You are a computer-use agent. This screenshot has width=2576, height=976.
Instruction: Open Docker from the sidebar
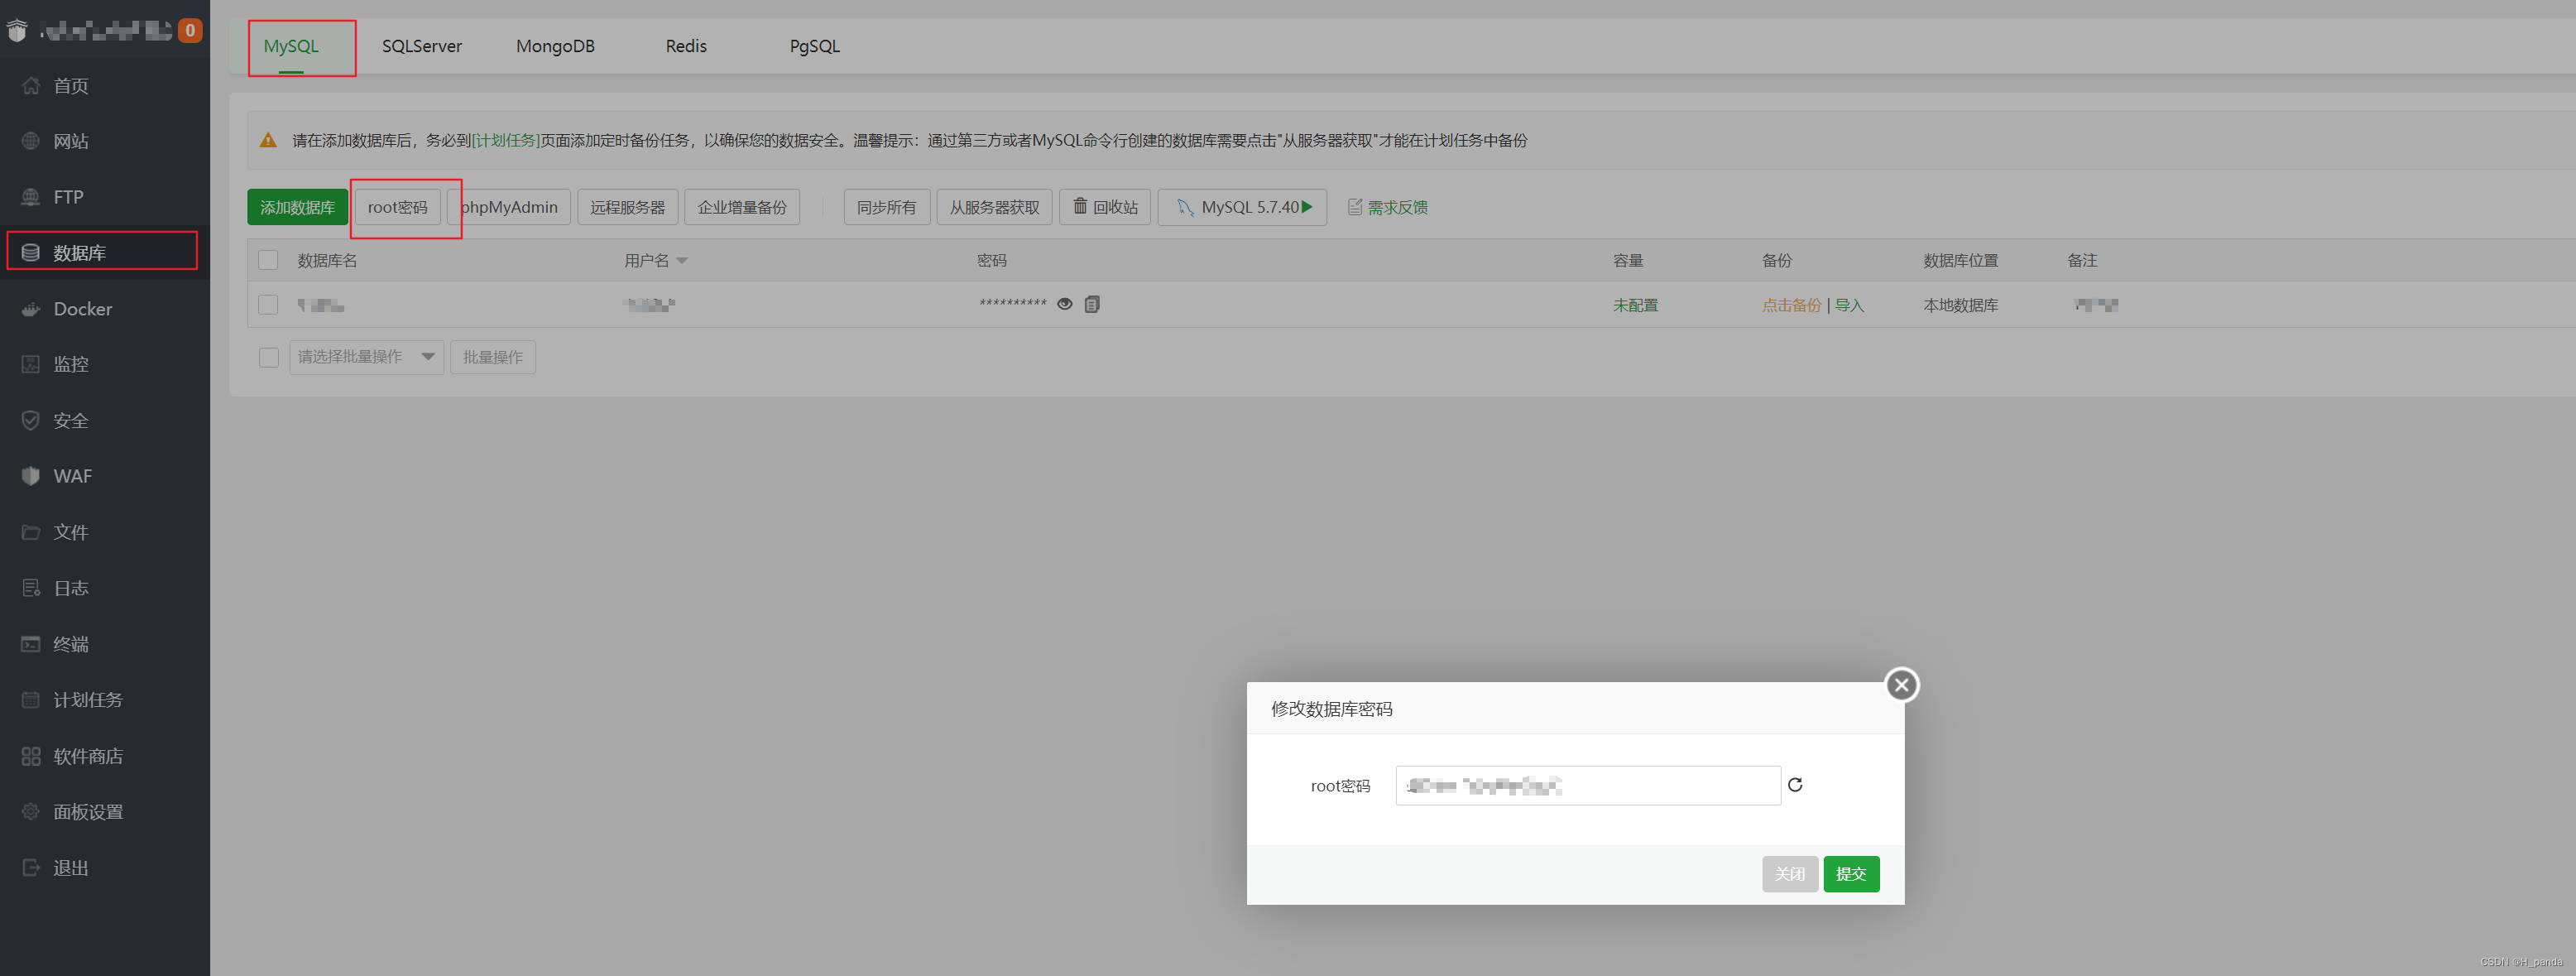pyautogui.click(x=83, y=309)
